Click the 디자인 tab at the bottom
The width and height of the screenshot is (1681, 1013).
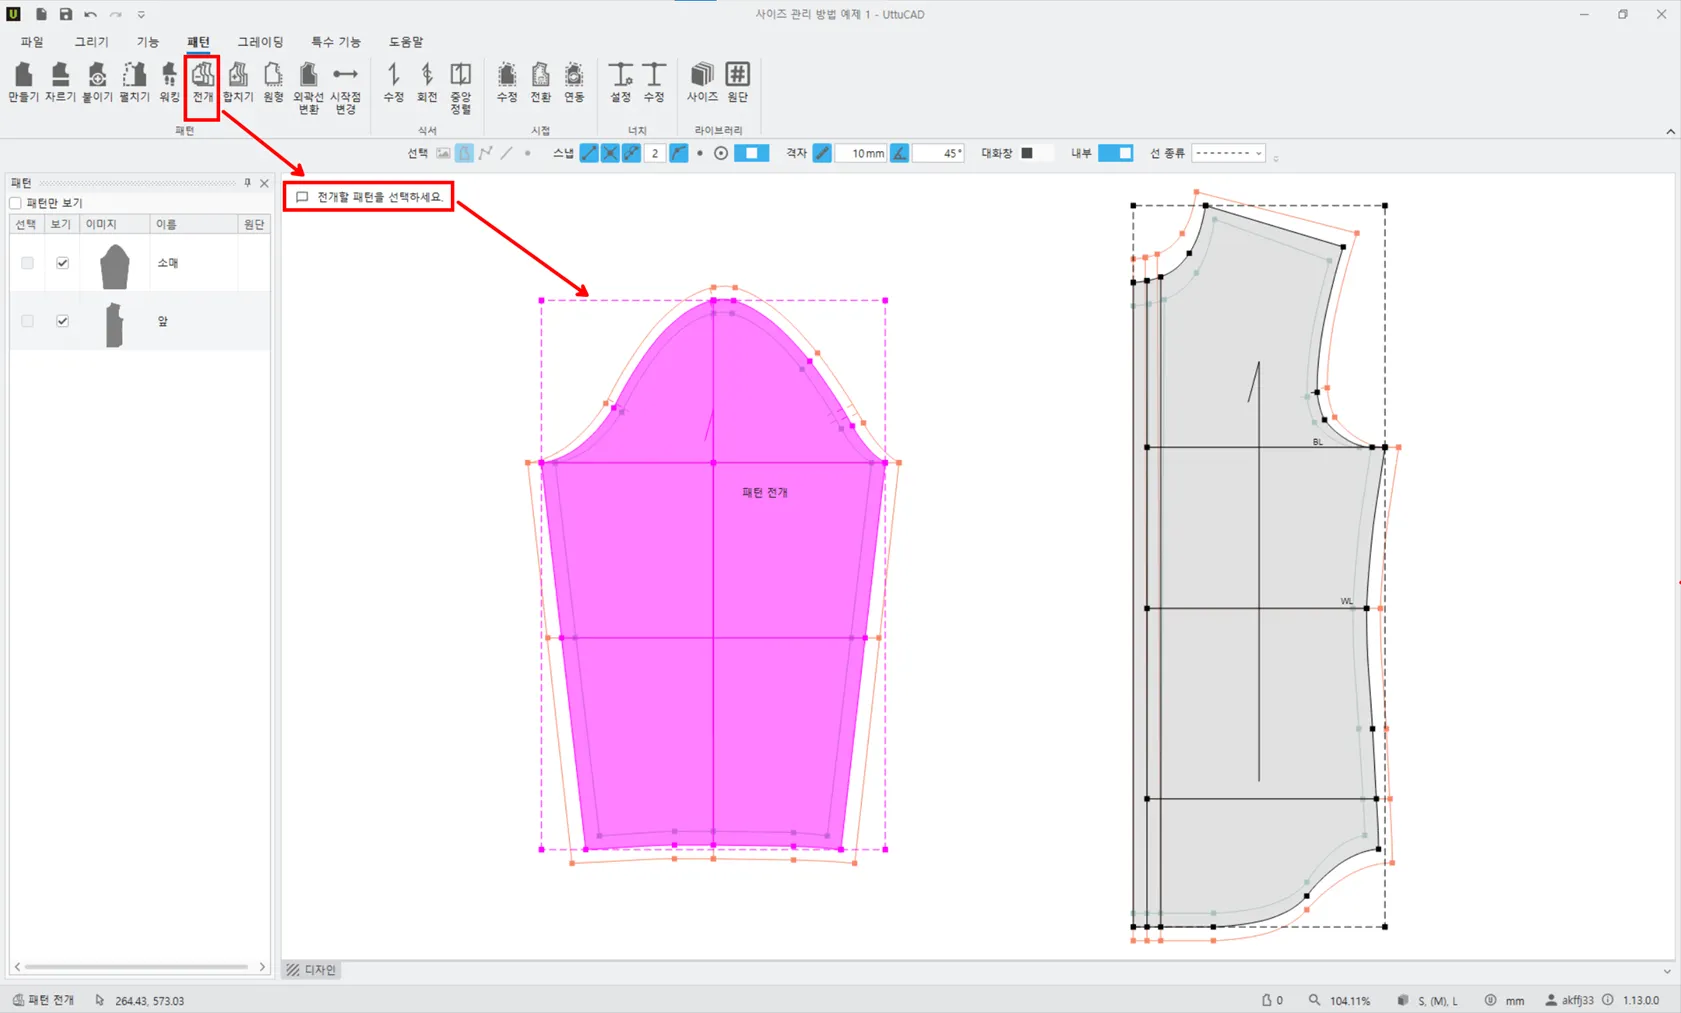312,970
